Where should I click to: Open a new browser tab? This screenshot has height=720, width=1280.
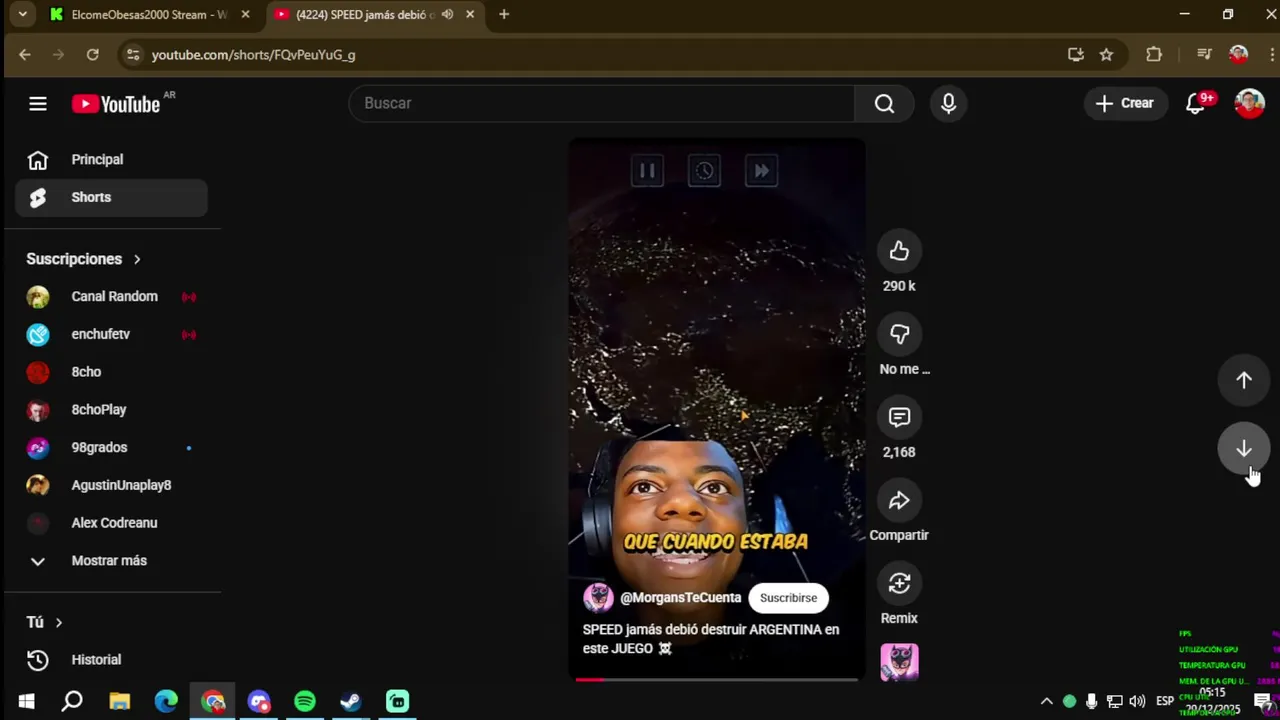504,15
